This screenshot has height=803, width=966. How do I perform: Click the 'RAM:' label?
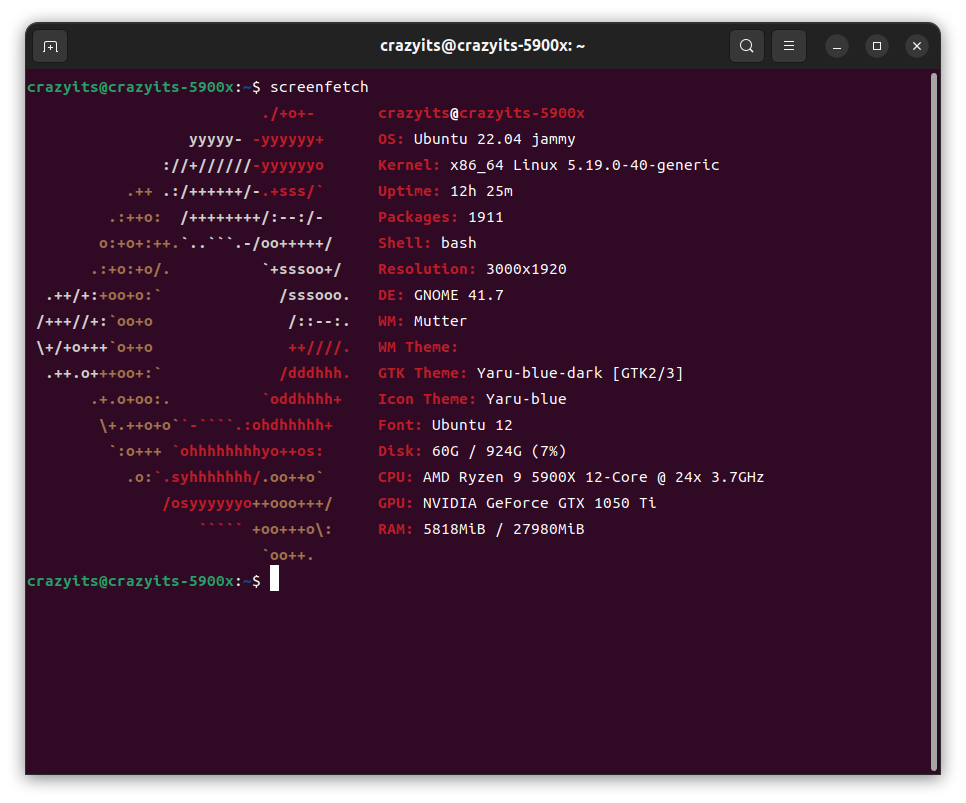(396, 529)
